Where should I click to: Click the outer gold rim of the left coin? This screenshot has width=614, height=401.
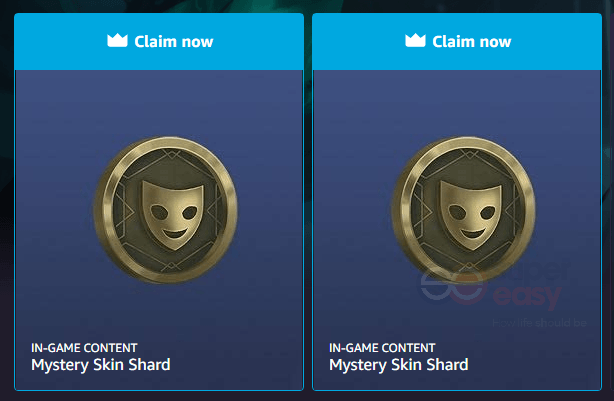click(101, 210)
